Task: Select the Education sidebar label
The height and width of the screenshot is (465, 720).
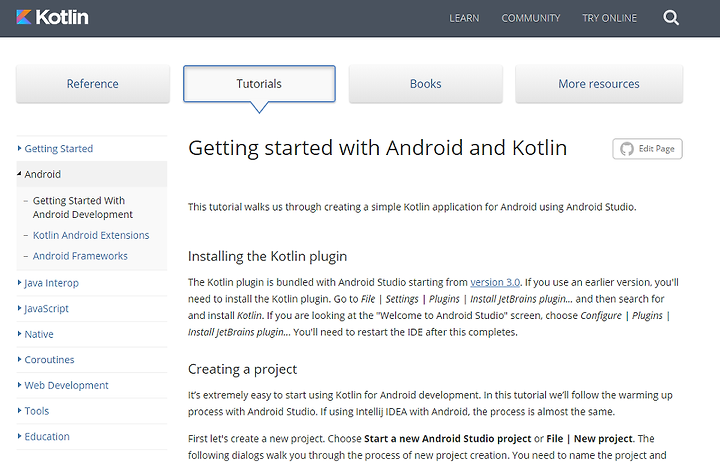Action: point(47,437)
